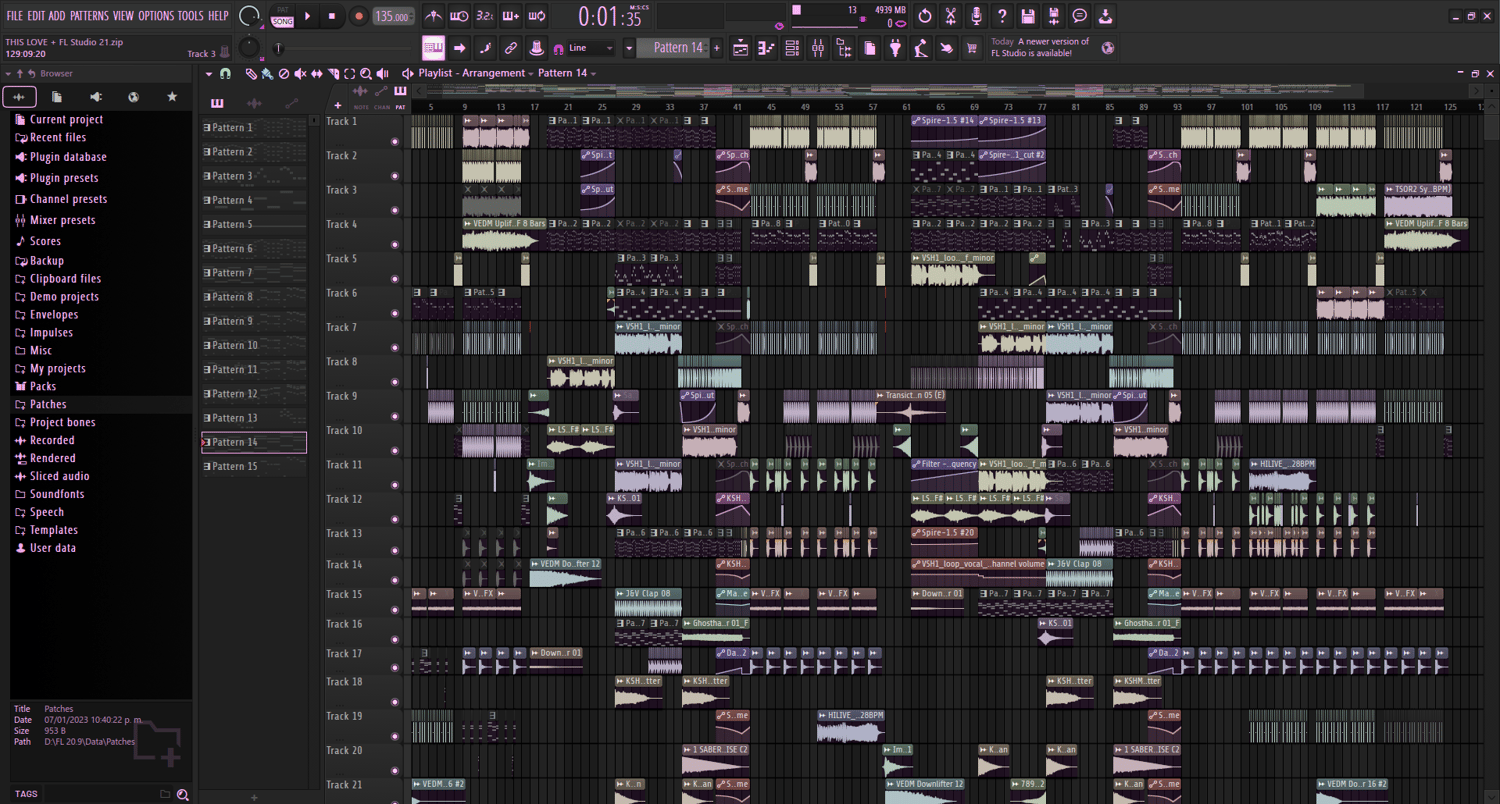Toggle typing keyboard to piano

[x=433, y=48]
